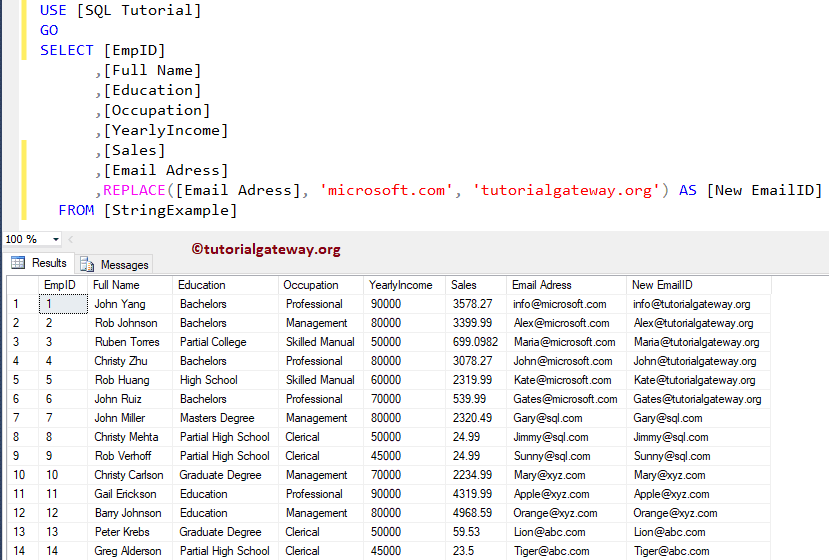This screenshot has height=560, width=829.
Task: Click sales value 59.53
Action: (x=476, y=533)
